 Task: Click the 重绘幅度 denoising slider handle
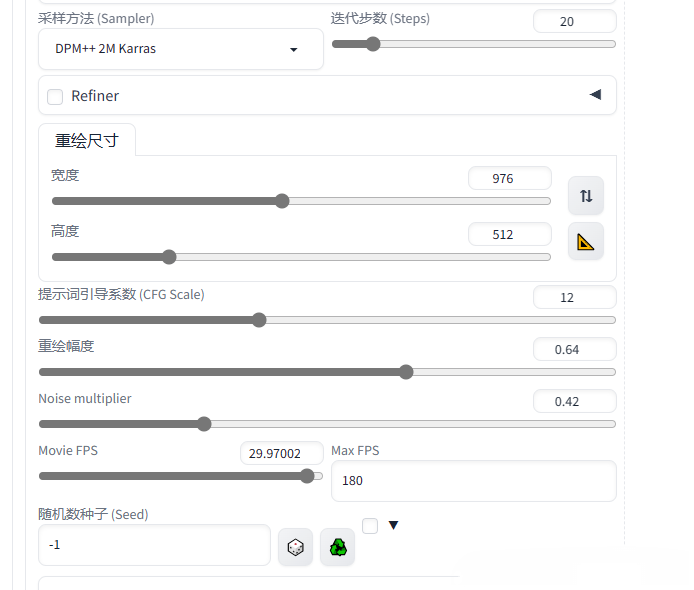tap(406, 372)
